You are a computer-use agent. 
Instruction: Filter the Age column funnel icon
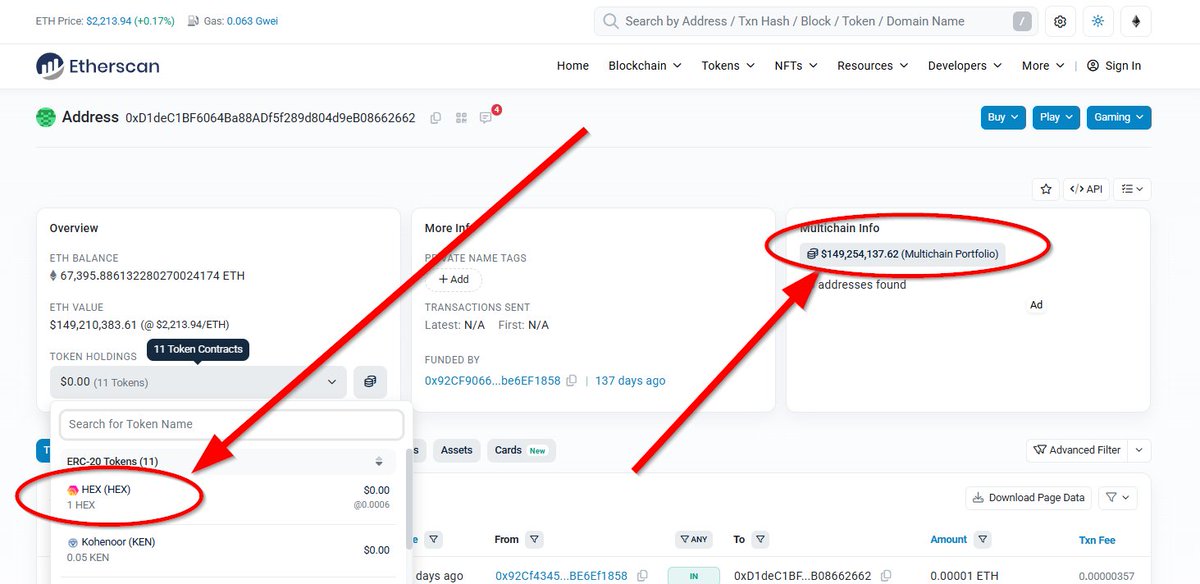(x=433, y=540)
